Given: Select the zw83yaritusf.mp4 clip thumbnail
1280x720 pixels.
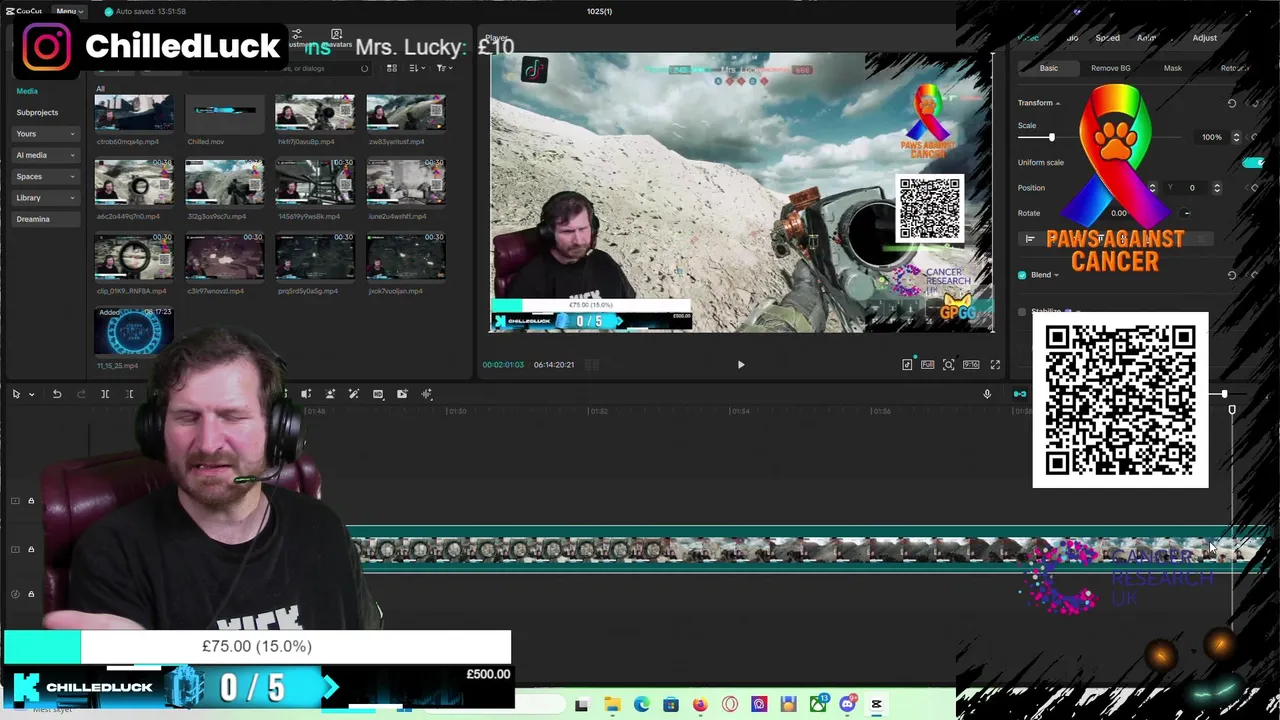Looking at the screenshot, I should 405,114.
